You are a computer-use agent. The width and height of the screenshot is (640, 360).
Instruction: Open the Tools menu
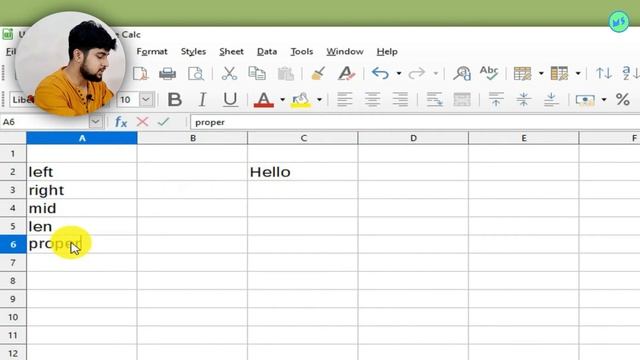302,52
